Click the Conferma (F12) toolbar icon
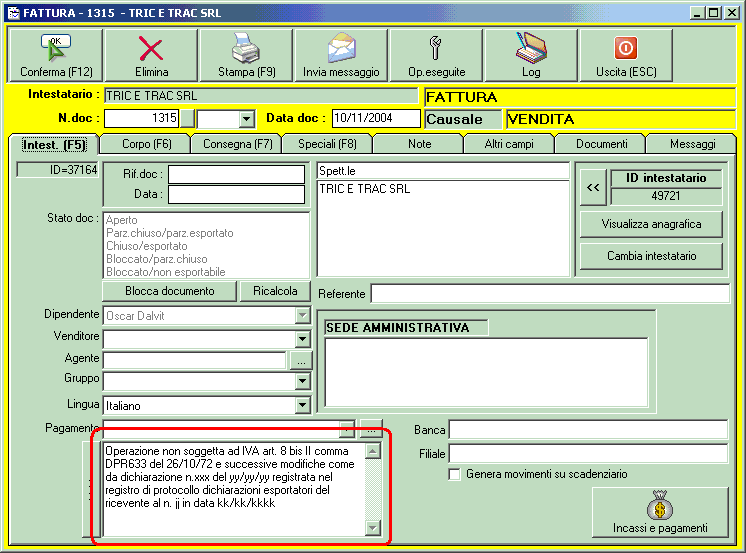This screenshot has height=553, width=746. 56,48
